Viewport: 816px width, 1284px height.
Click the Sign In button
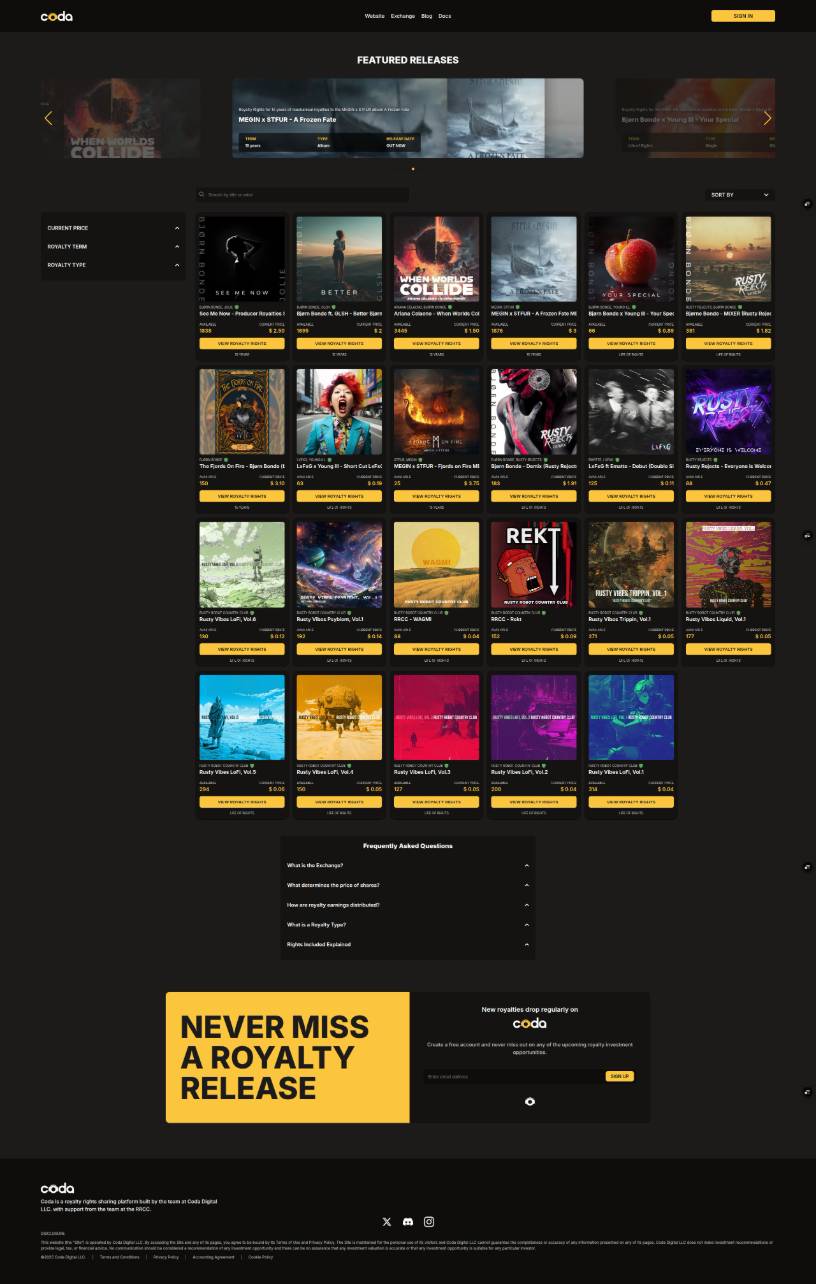pyautogui.click(x=743, y=16)
